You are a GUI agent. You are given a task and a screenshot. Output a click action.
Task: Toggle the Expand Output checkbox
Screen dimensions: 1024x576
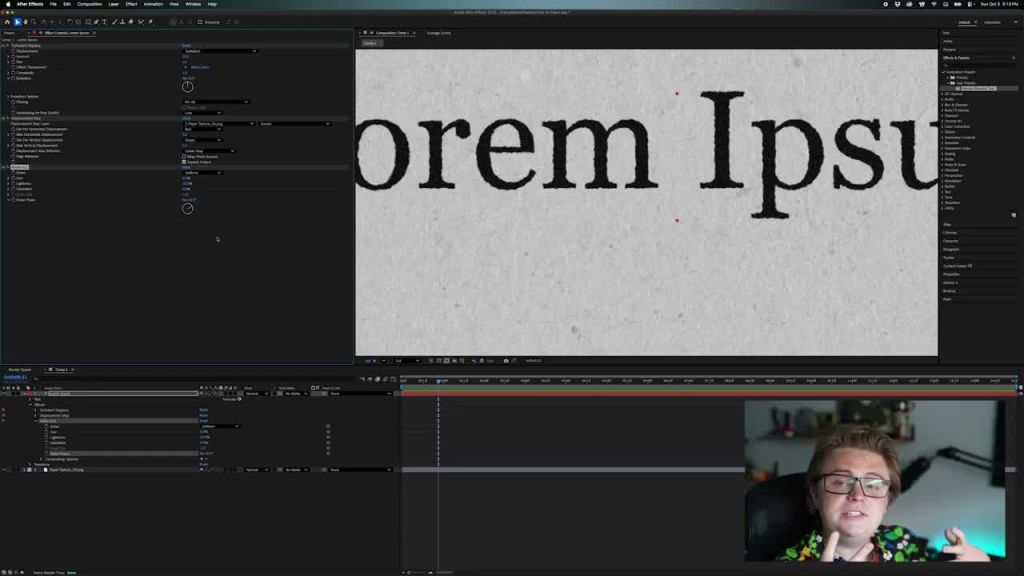(184, 162)
